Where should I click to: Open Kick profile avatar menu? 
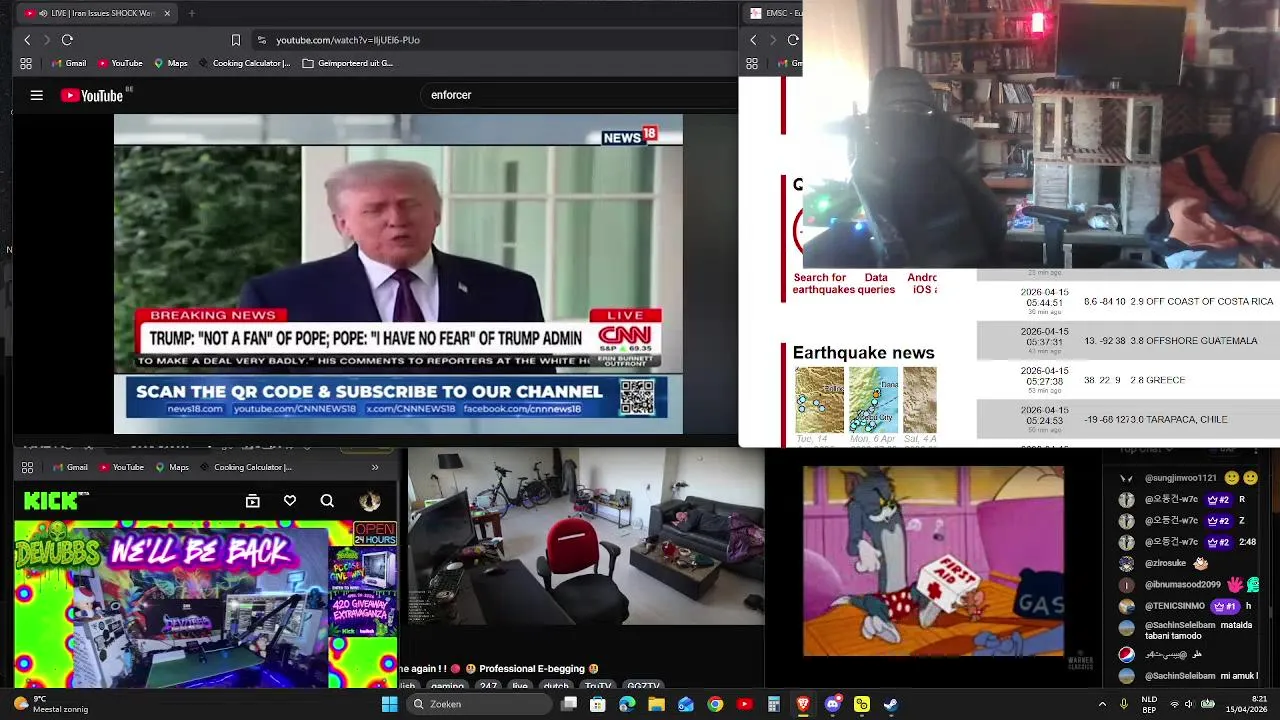pyautogui.click(x=370, y=501)
